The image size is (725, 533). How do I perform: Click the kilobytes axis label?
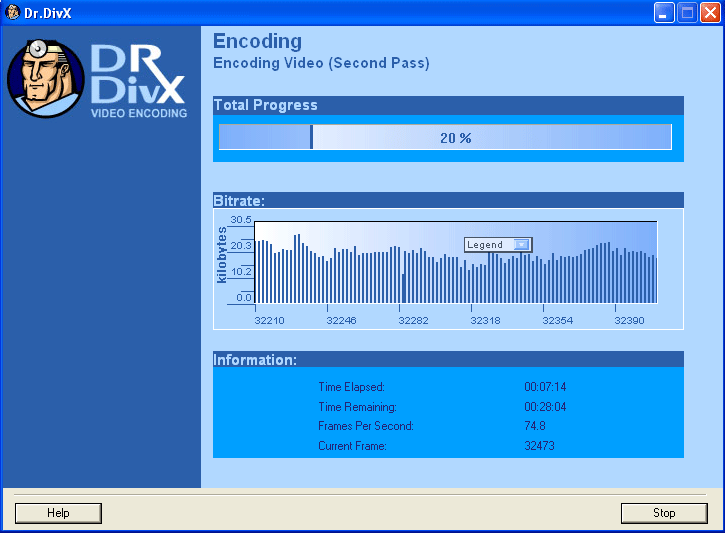pos(222,255)
